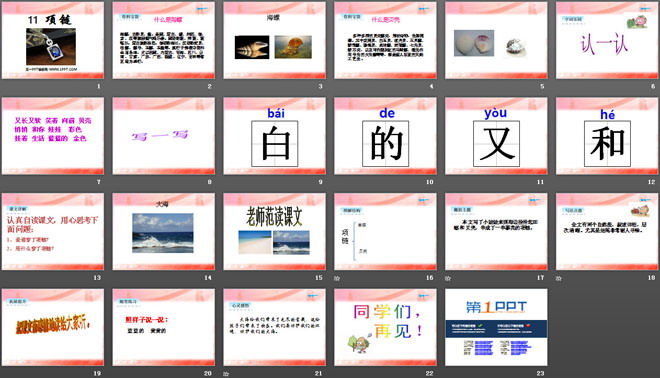Click slide number label 19
The height and width of the screenshot is (378, 660).
[97, 373]
